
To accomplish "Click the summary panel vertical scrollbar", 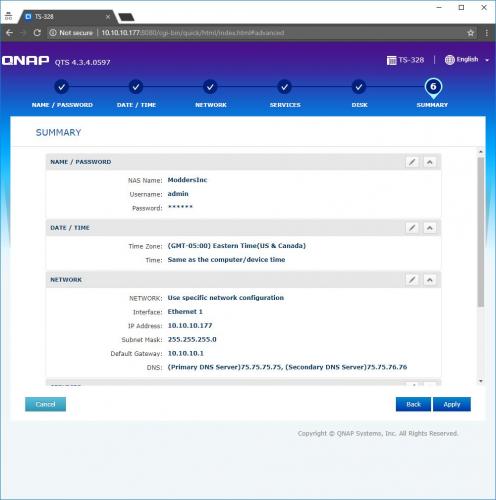I will point(481,232).
